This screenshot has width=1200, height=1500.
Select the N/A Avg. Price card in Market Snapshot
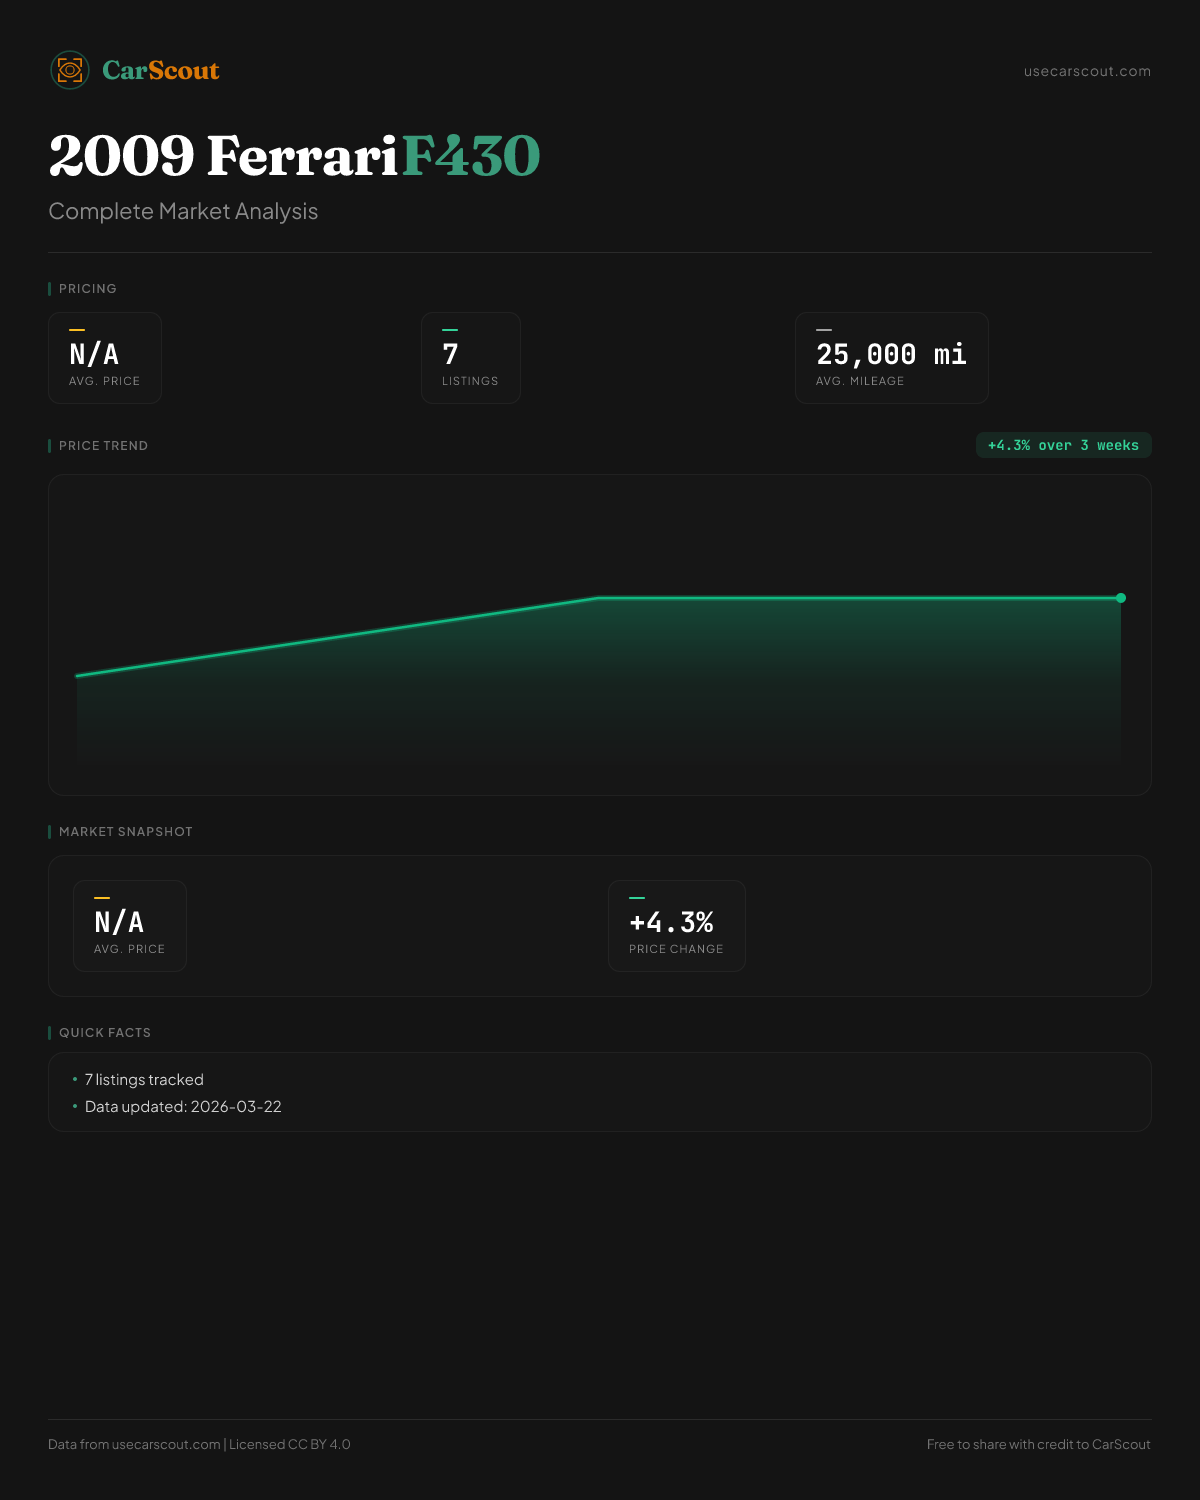click(130, 926)
